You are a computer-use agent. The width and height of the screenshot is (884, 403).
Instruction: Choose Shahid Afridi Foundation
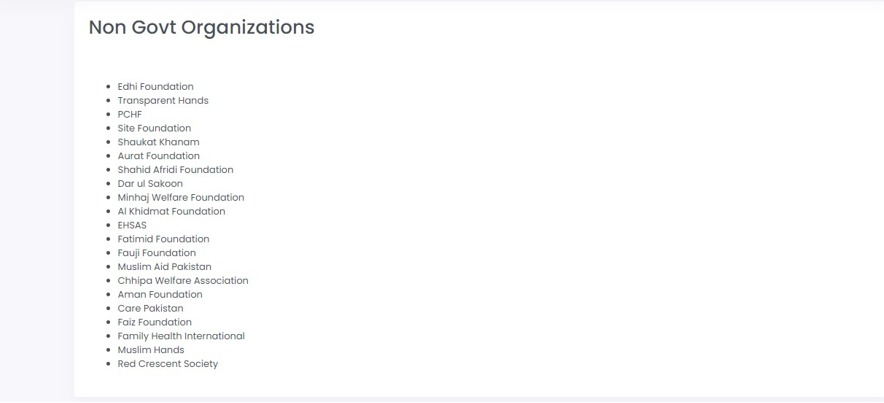pyautogui.click(x=175, y=170)
